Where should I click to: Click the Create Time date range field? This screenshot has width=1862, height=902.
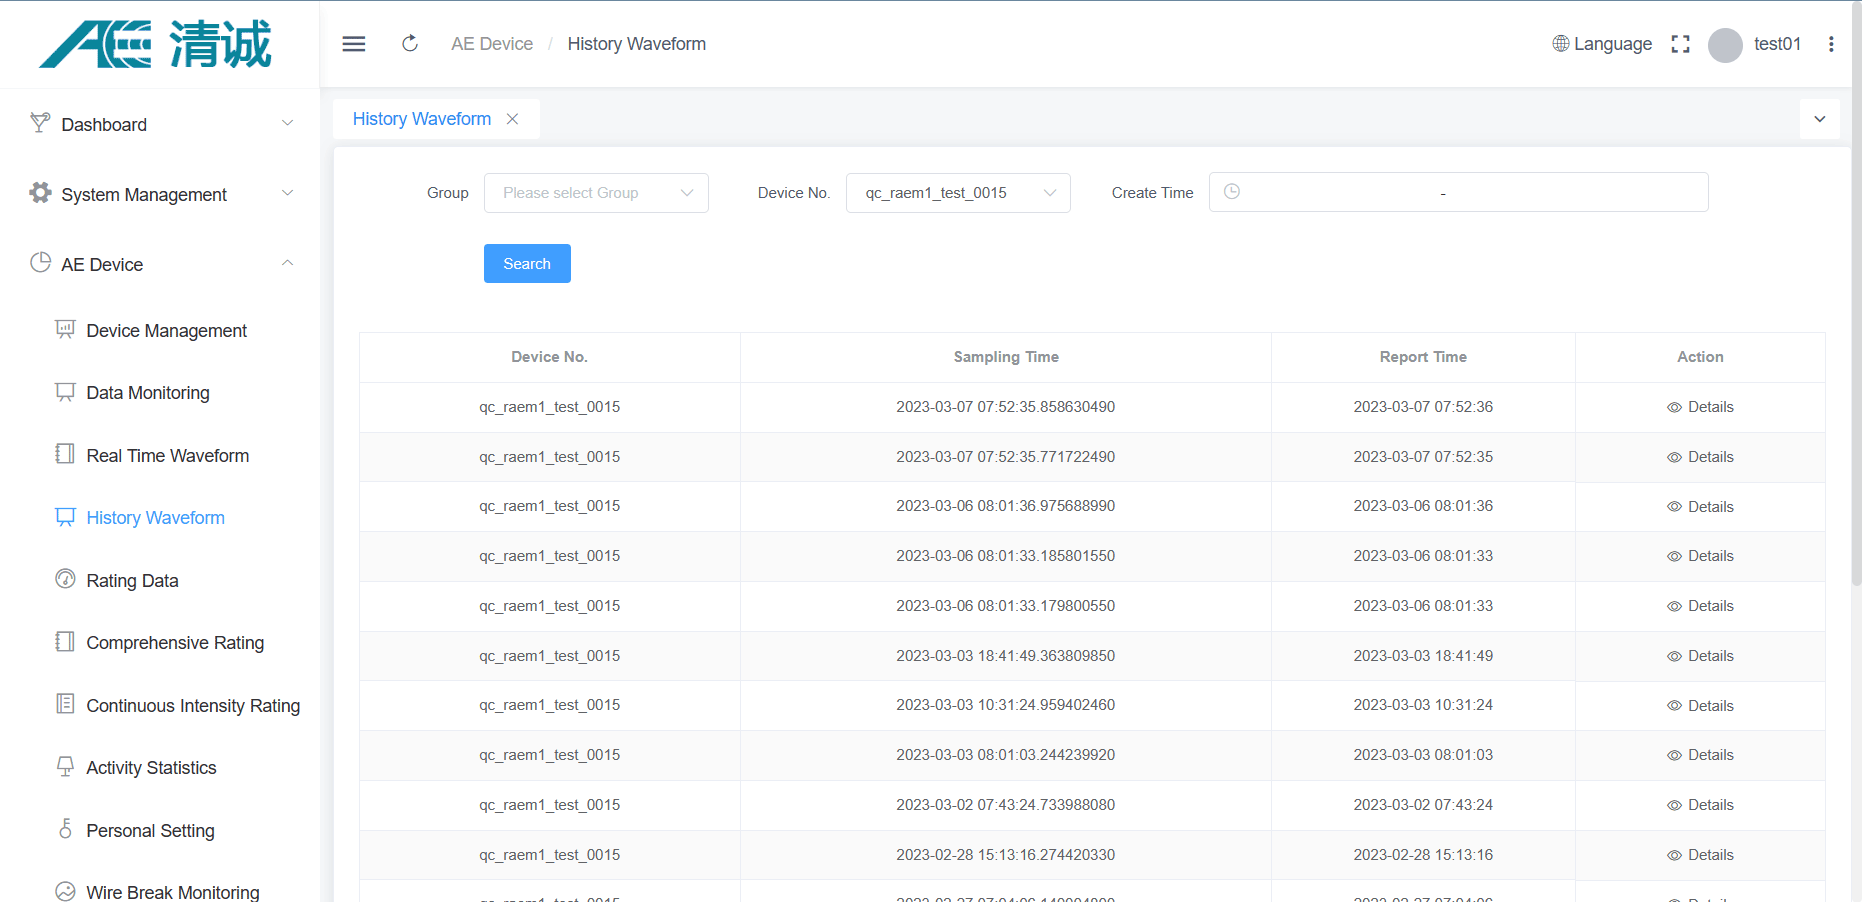point(1457,192)
